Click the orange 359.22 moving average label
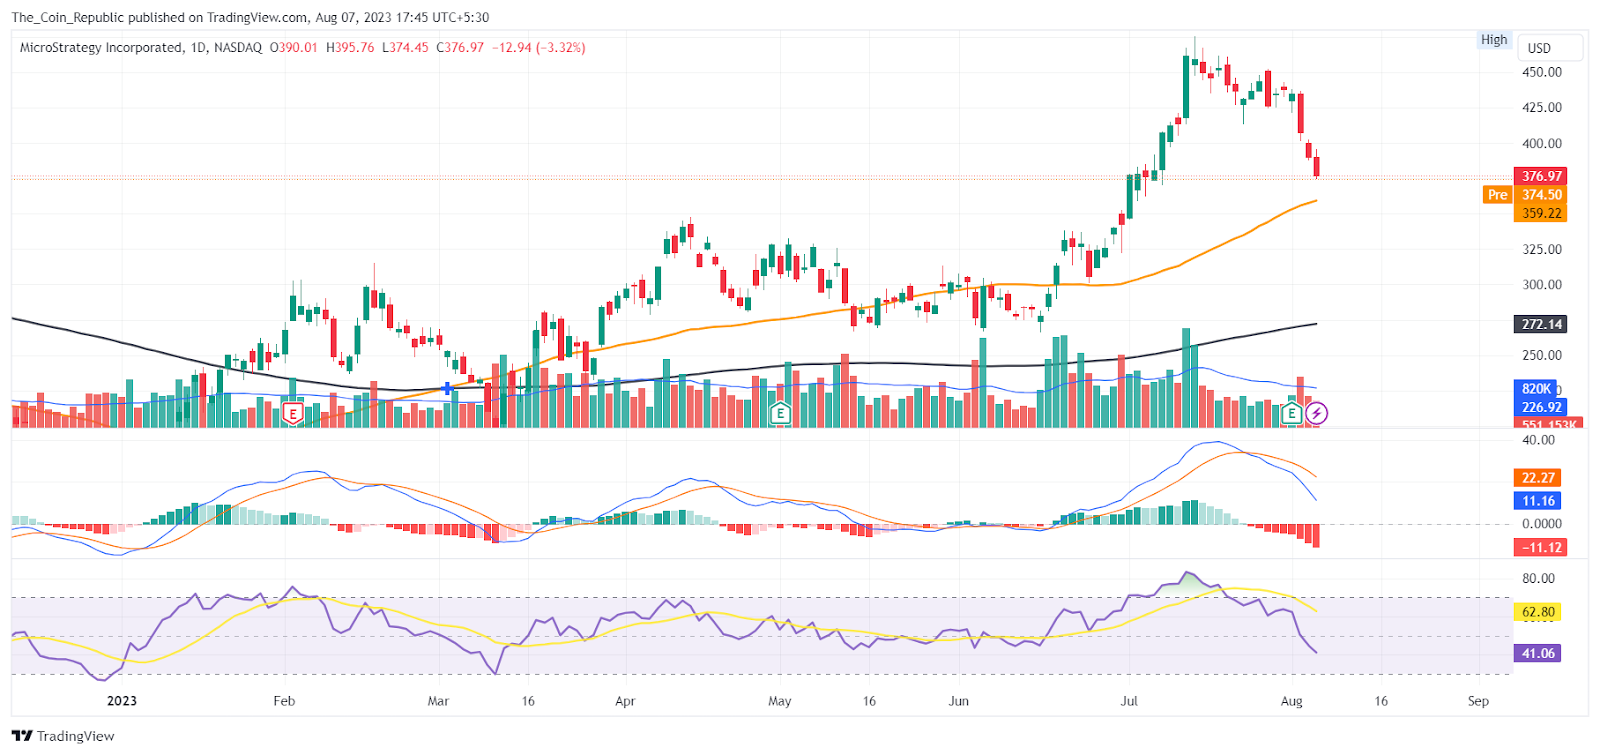This screenshot has width=1600, height=755. 1541,213
